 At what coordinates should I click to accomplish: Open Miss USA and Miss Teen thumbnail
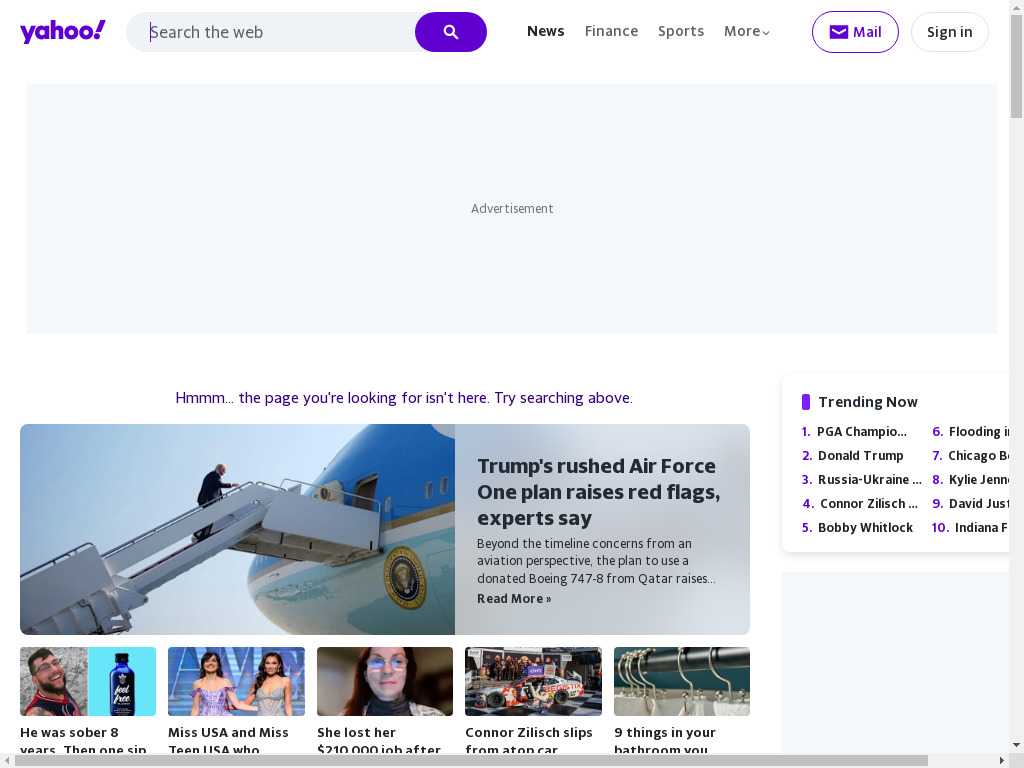pyautogui.click(x=236, y=681)
